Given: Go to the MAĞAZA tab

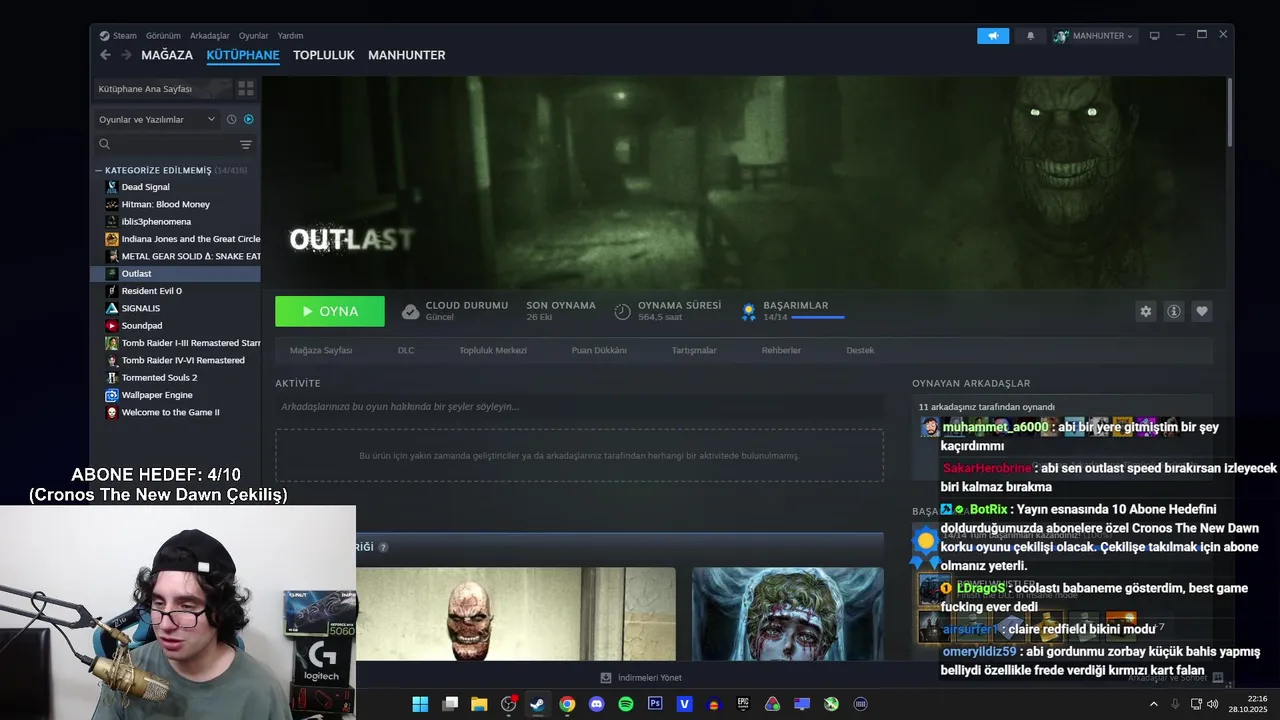Looking at the screenshot, I should pyautogui.click(x=167, y=55).
